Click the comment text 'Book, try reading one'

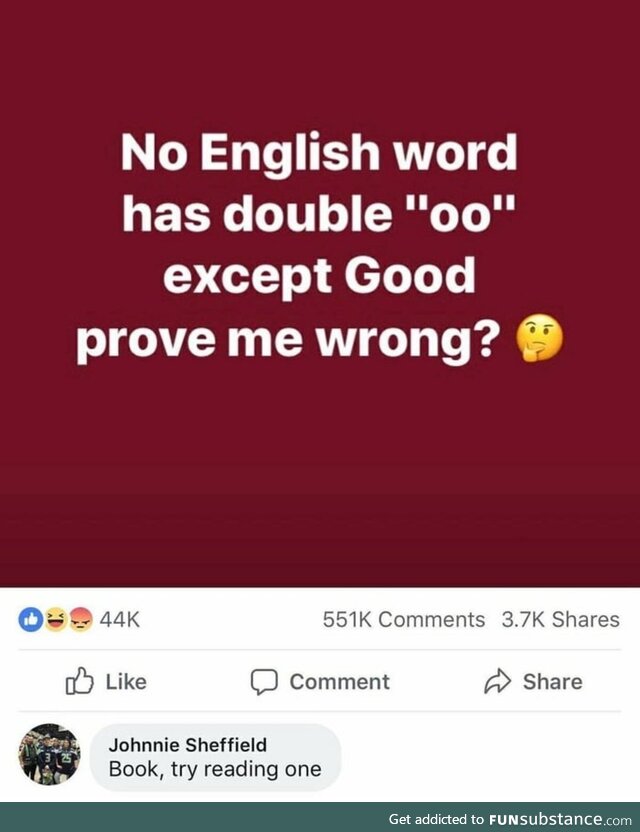pyautogui.click(x=215, y=769)
